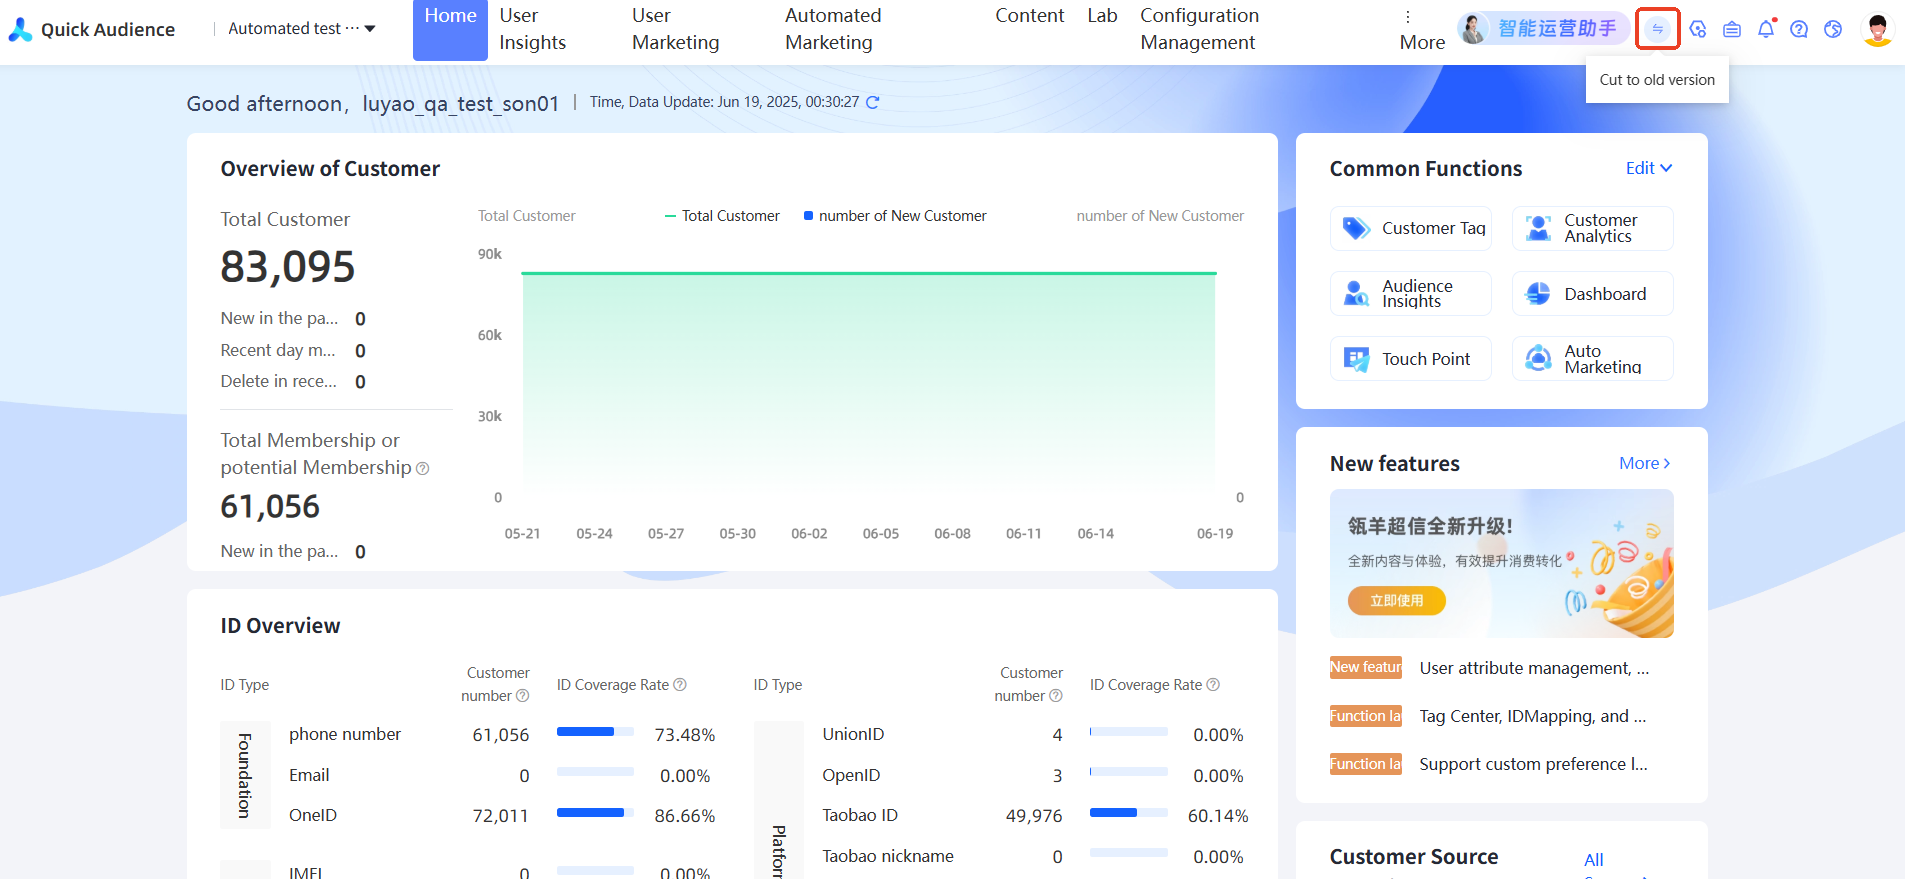Click the Taobao ID coverage progress bar
Image resolution: width=1905 pixels, height=879 pixels.
(1129, 813)
